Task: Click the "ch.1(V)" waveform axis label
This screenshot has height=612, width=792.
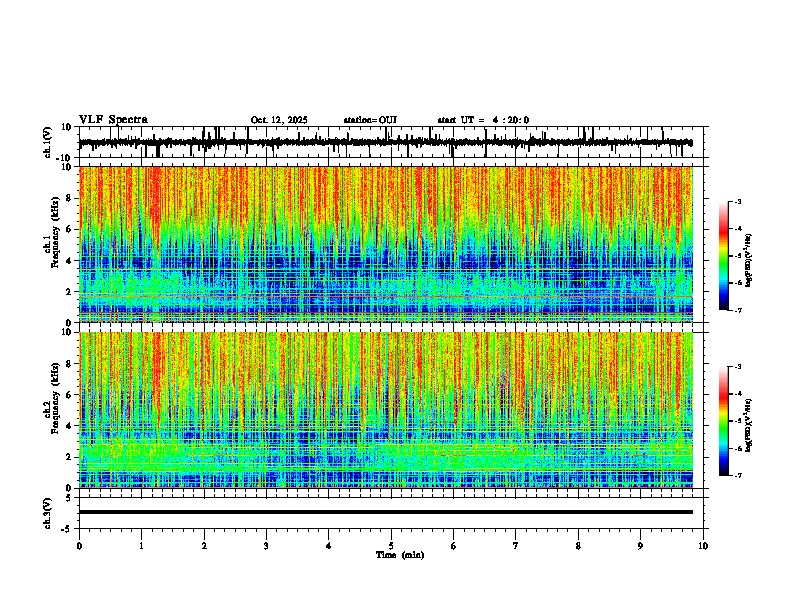Action: point(48,142)
